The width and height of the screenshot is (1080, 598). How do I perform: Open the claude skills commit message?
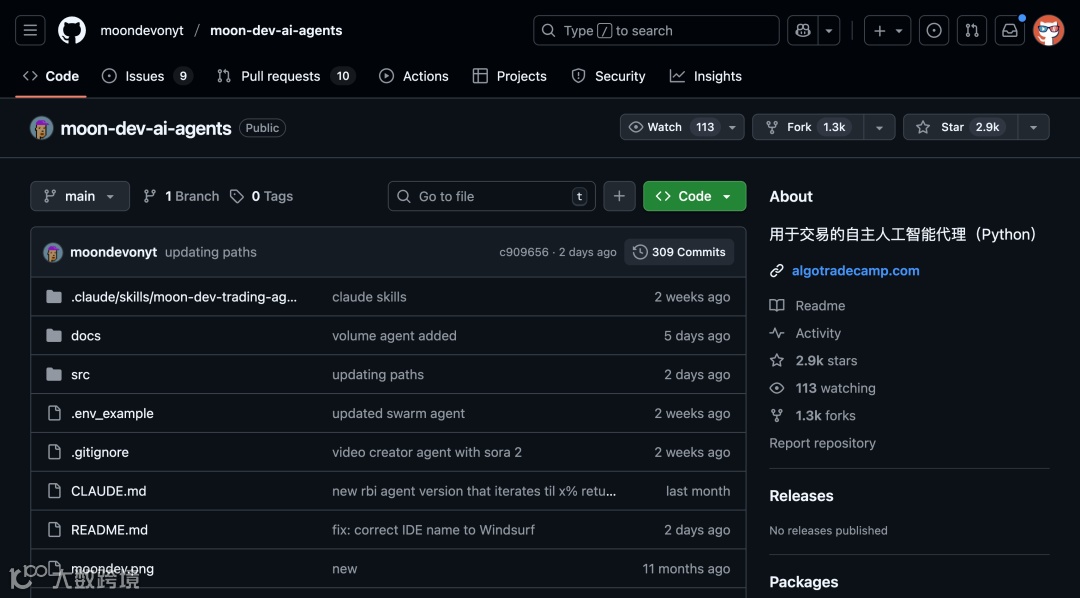(369, 297)
